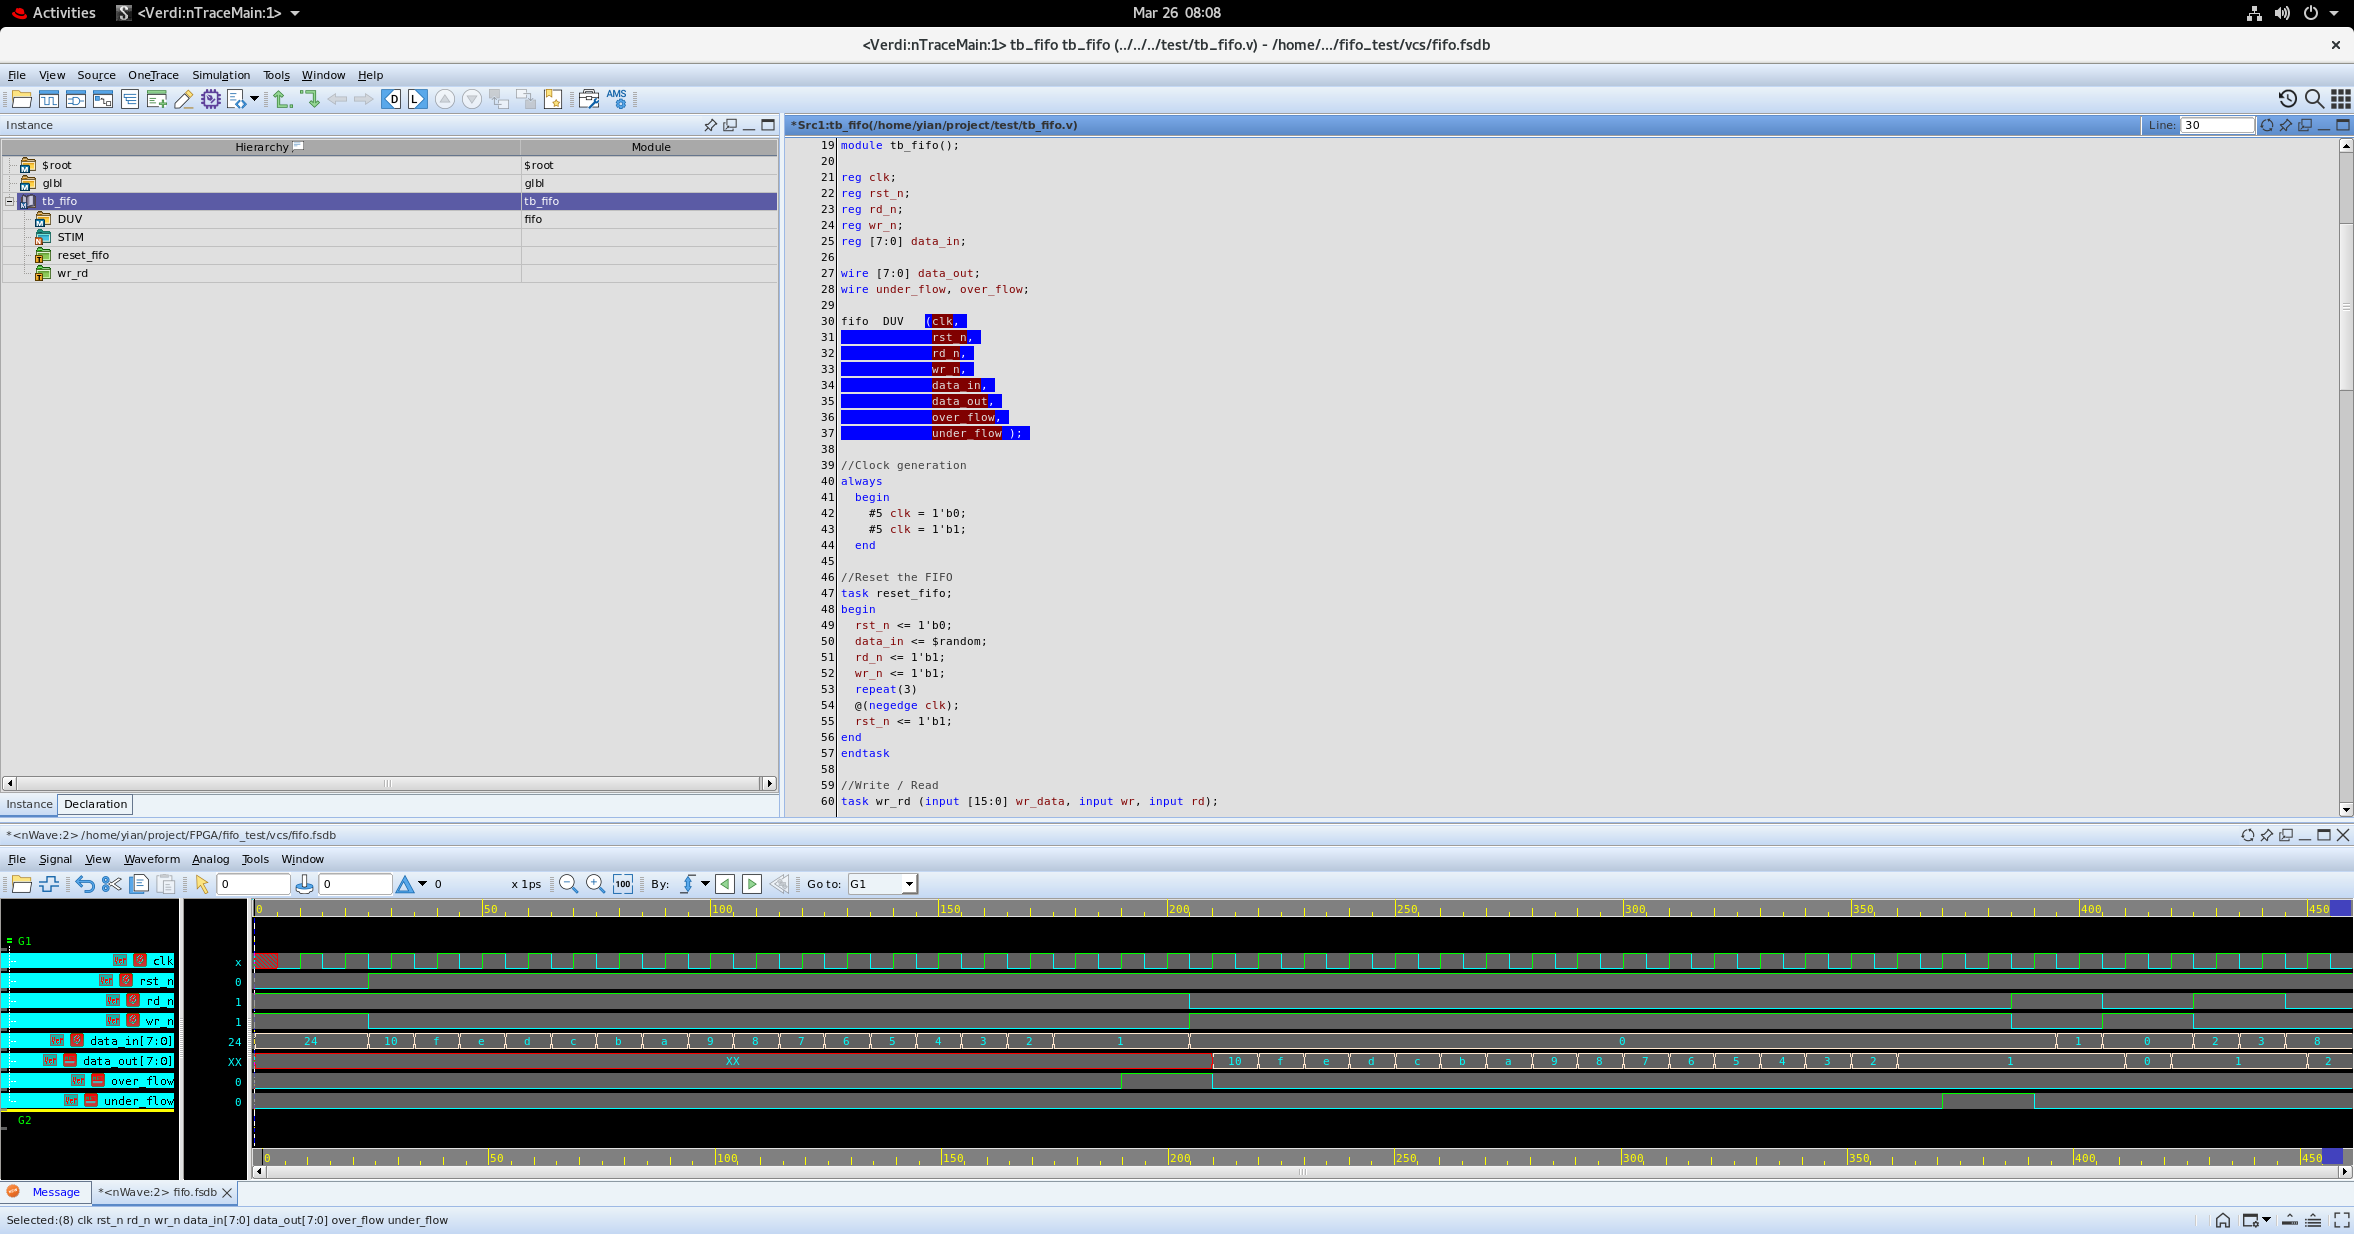Open the search By edge type dropdown
The width and height of the screenshot is (2354, 1234).
tap(705, 884)
